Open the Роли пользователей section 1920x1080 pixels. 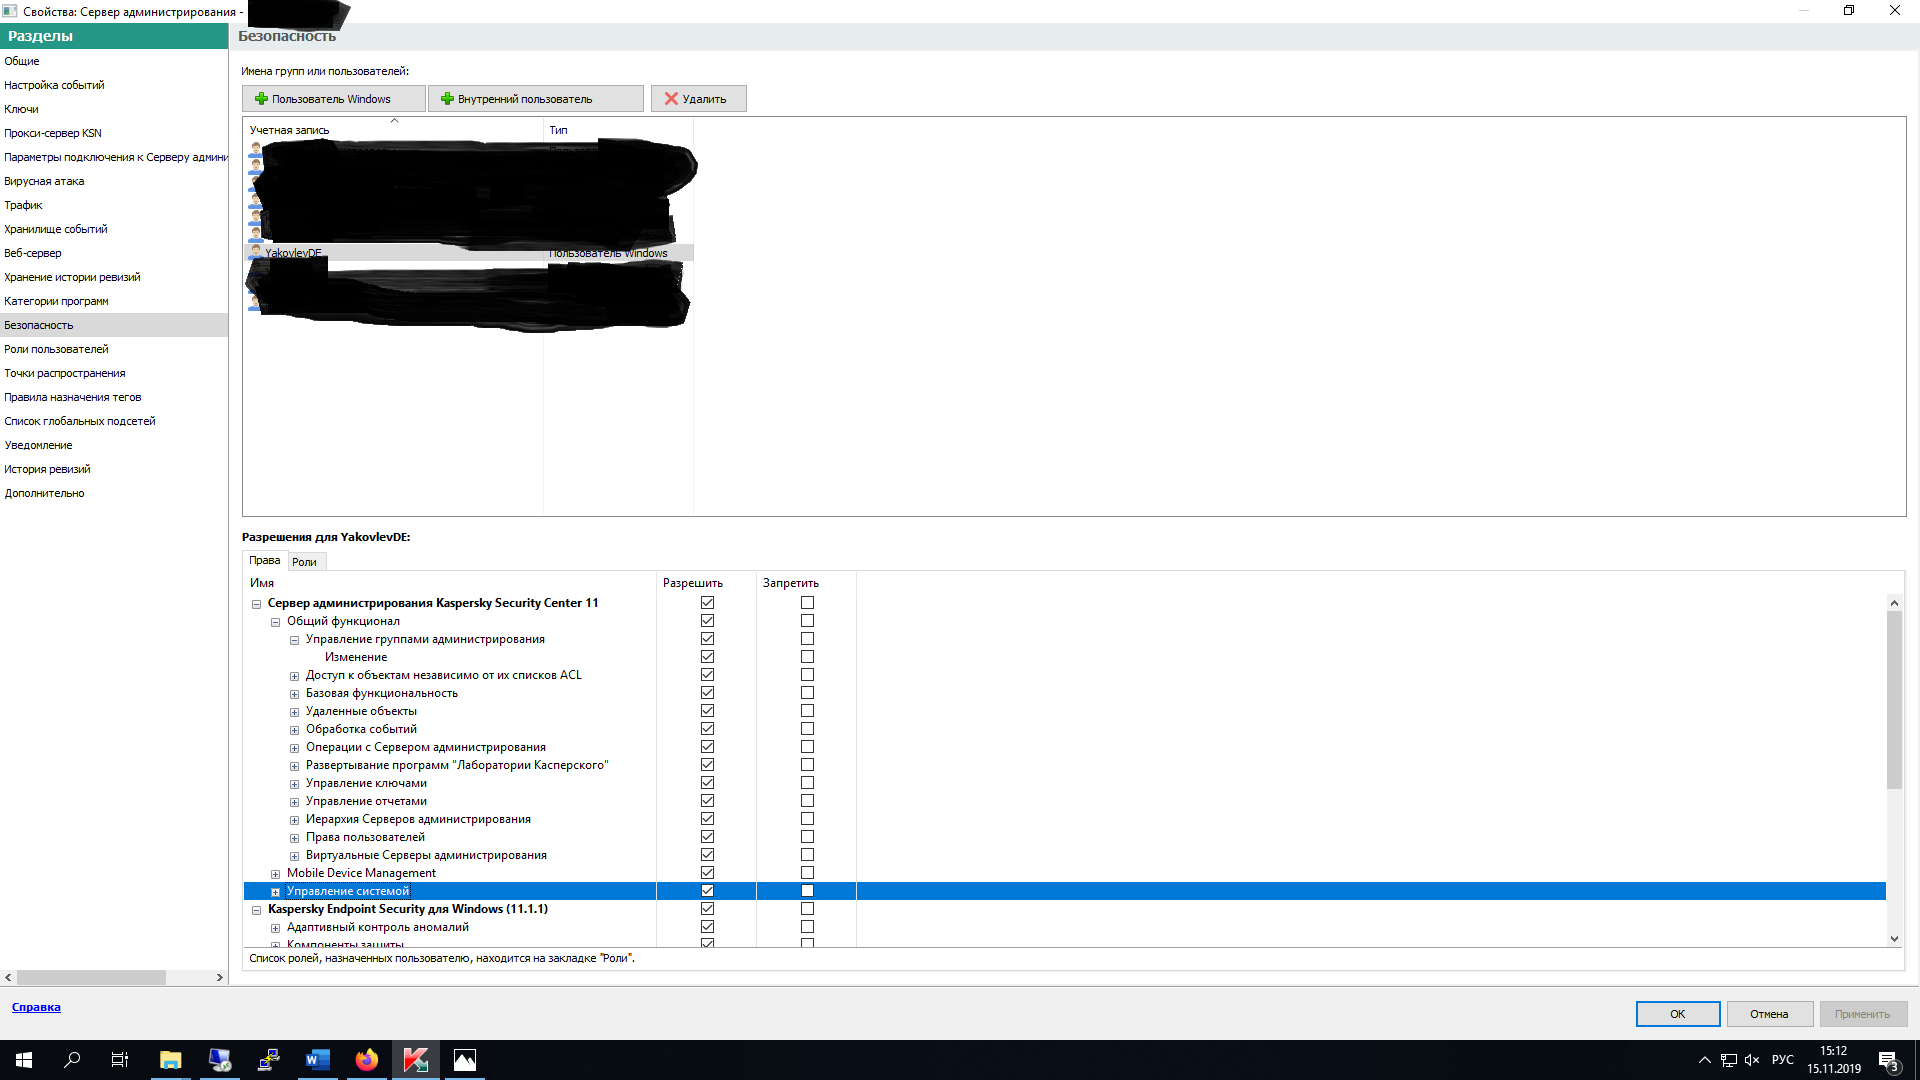[56, 349]
